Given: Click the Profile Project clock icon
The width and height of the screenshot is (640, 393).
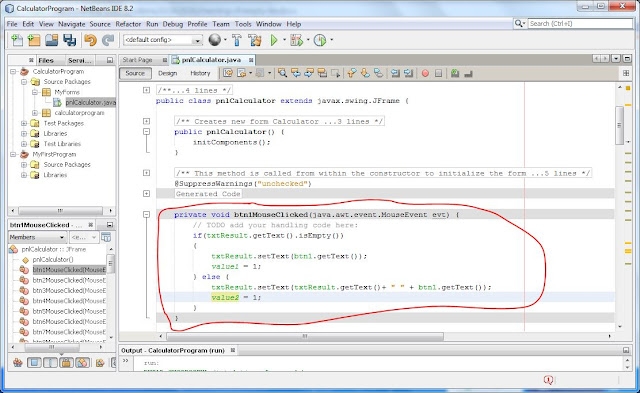Looking at the screenshot, I should tap(320, 40).
